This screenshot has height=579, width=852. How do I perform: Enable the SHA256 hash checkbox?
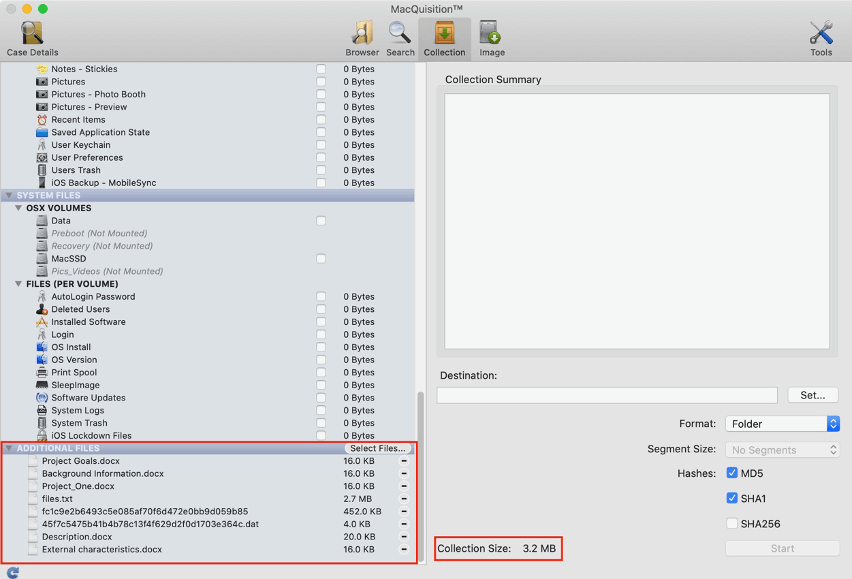click(x=733, y=523)
